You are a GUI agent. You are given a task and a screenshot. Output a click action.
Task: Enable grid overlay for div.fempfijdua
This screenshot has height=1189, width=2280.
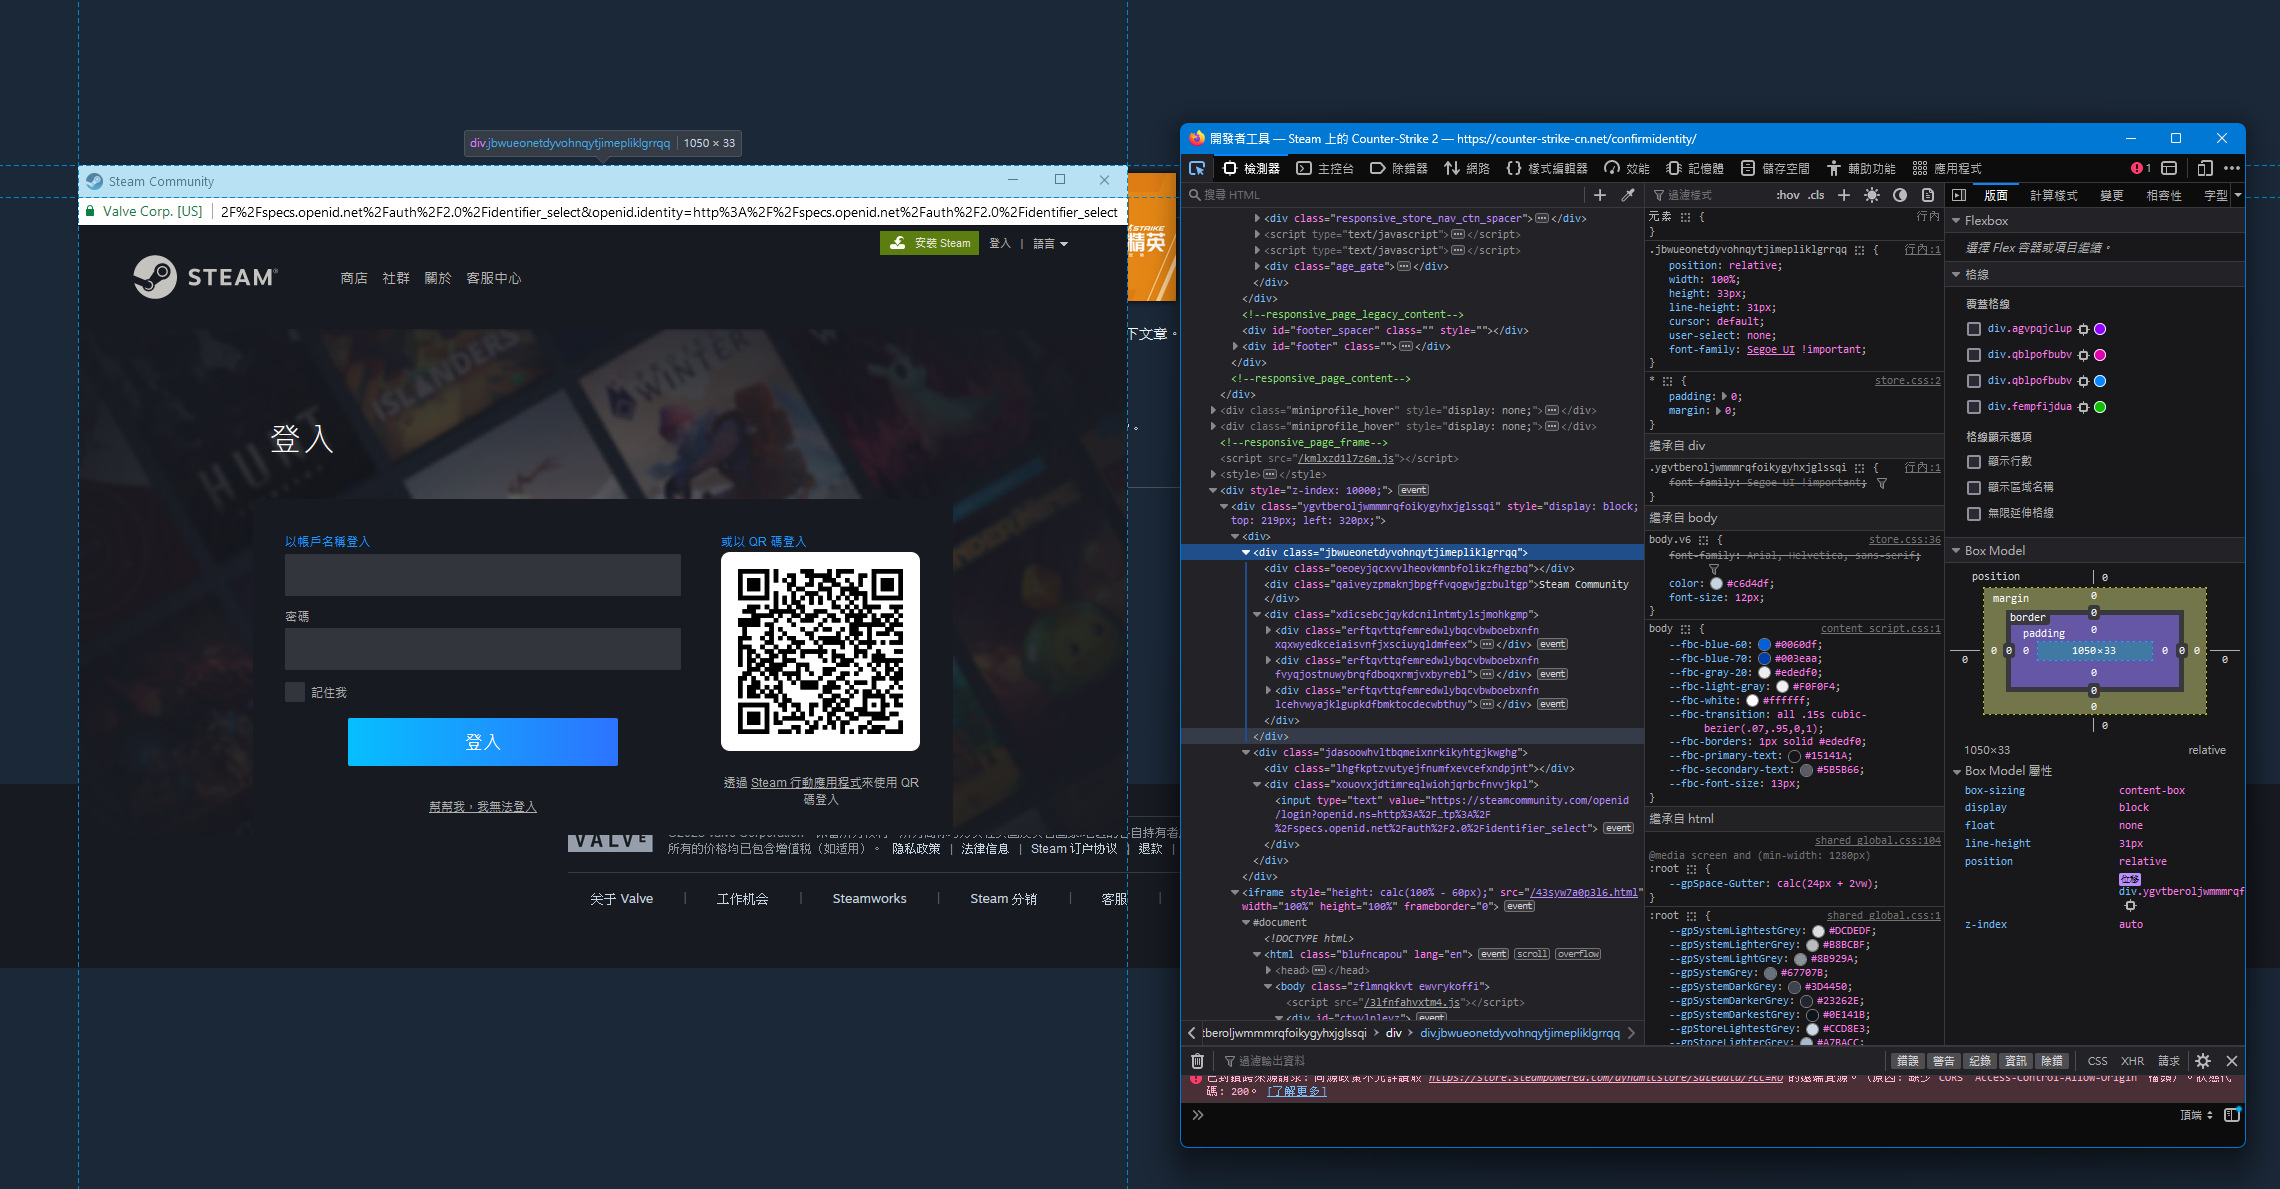point(1974,407)
